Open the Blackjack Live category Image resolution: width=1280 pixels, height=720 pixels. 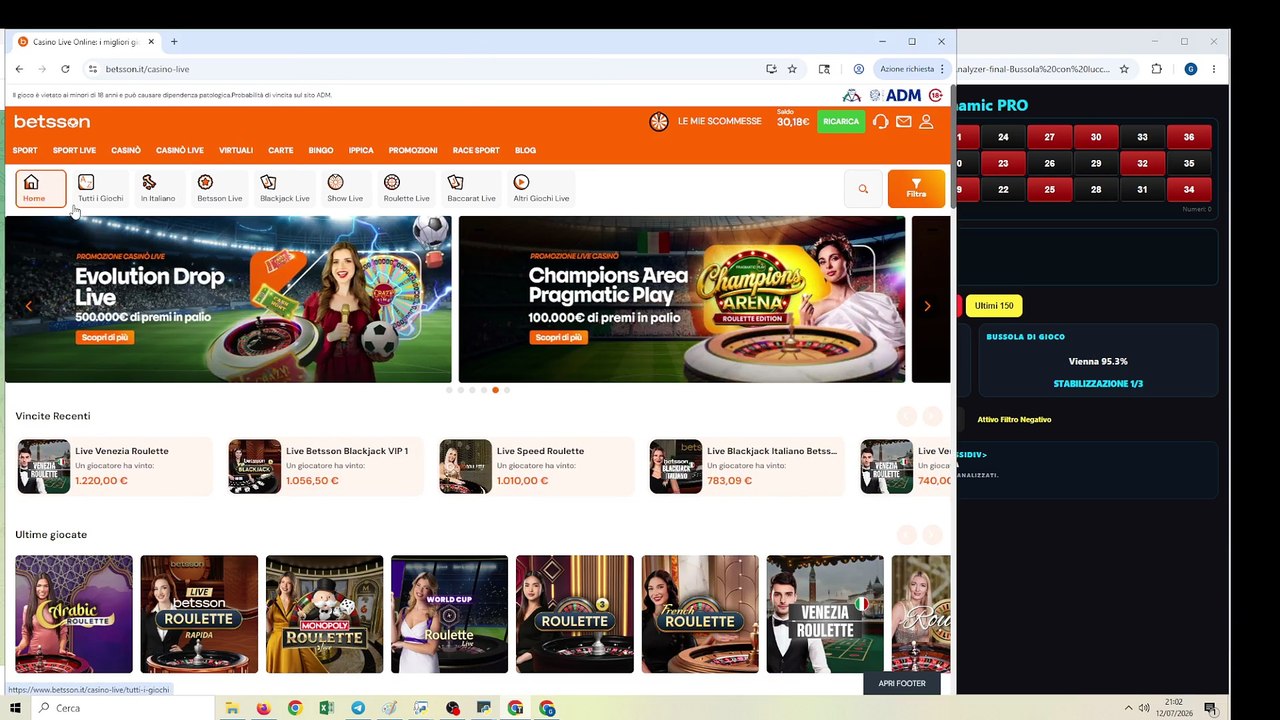click(x=284, y=189)
